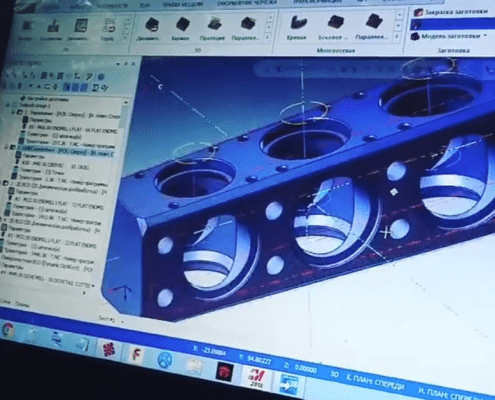The image size is (495, 400).
Task: Switch to Mastercam 2018 on the taskbar
Action: click(x=256, y=377)
